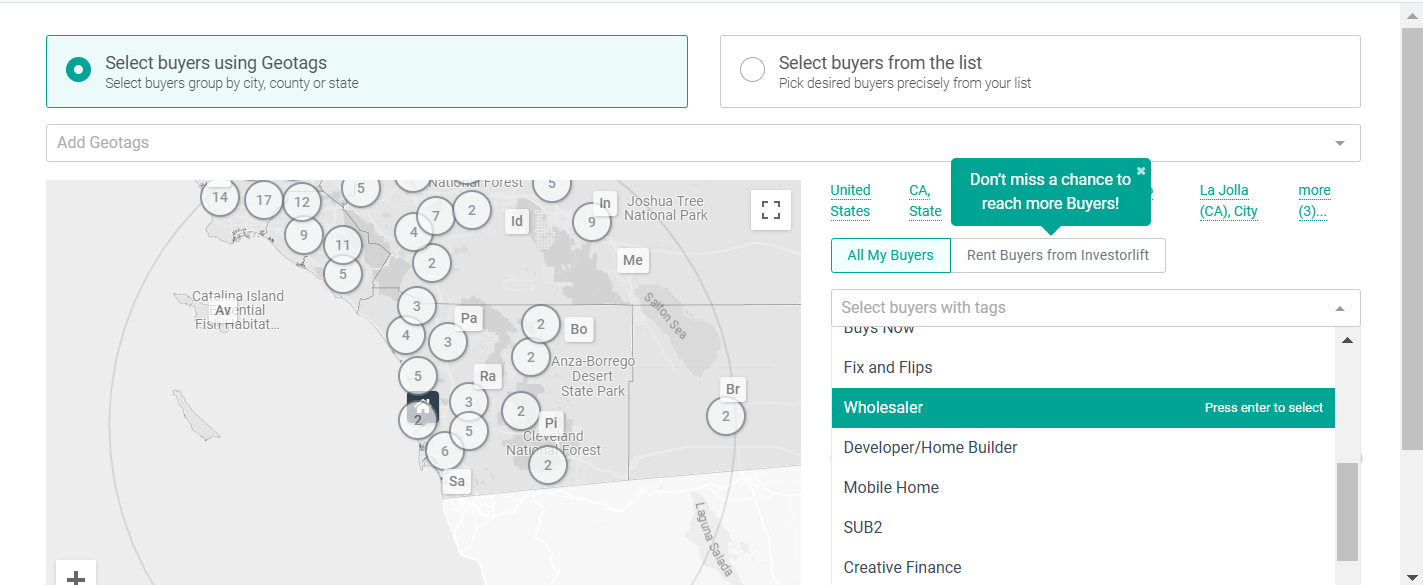
Task: Toggle map fullscreen view icon
Action: tap(770, 210)
